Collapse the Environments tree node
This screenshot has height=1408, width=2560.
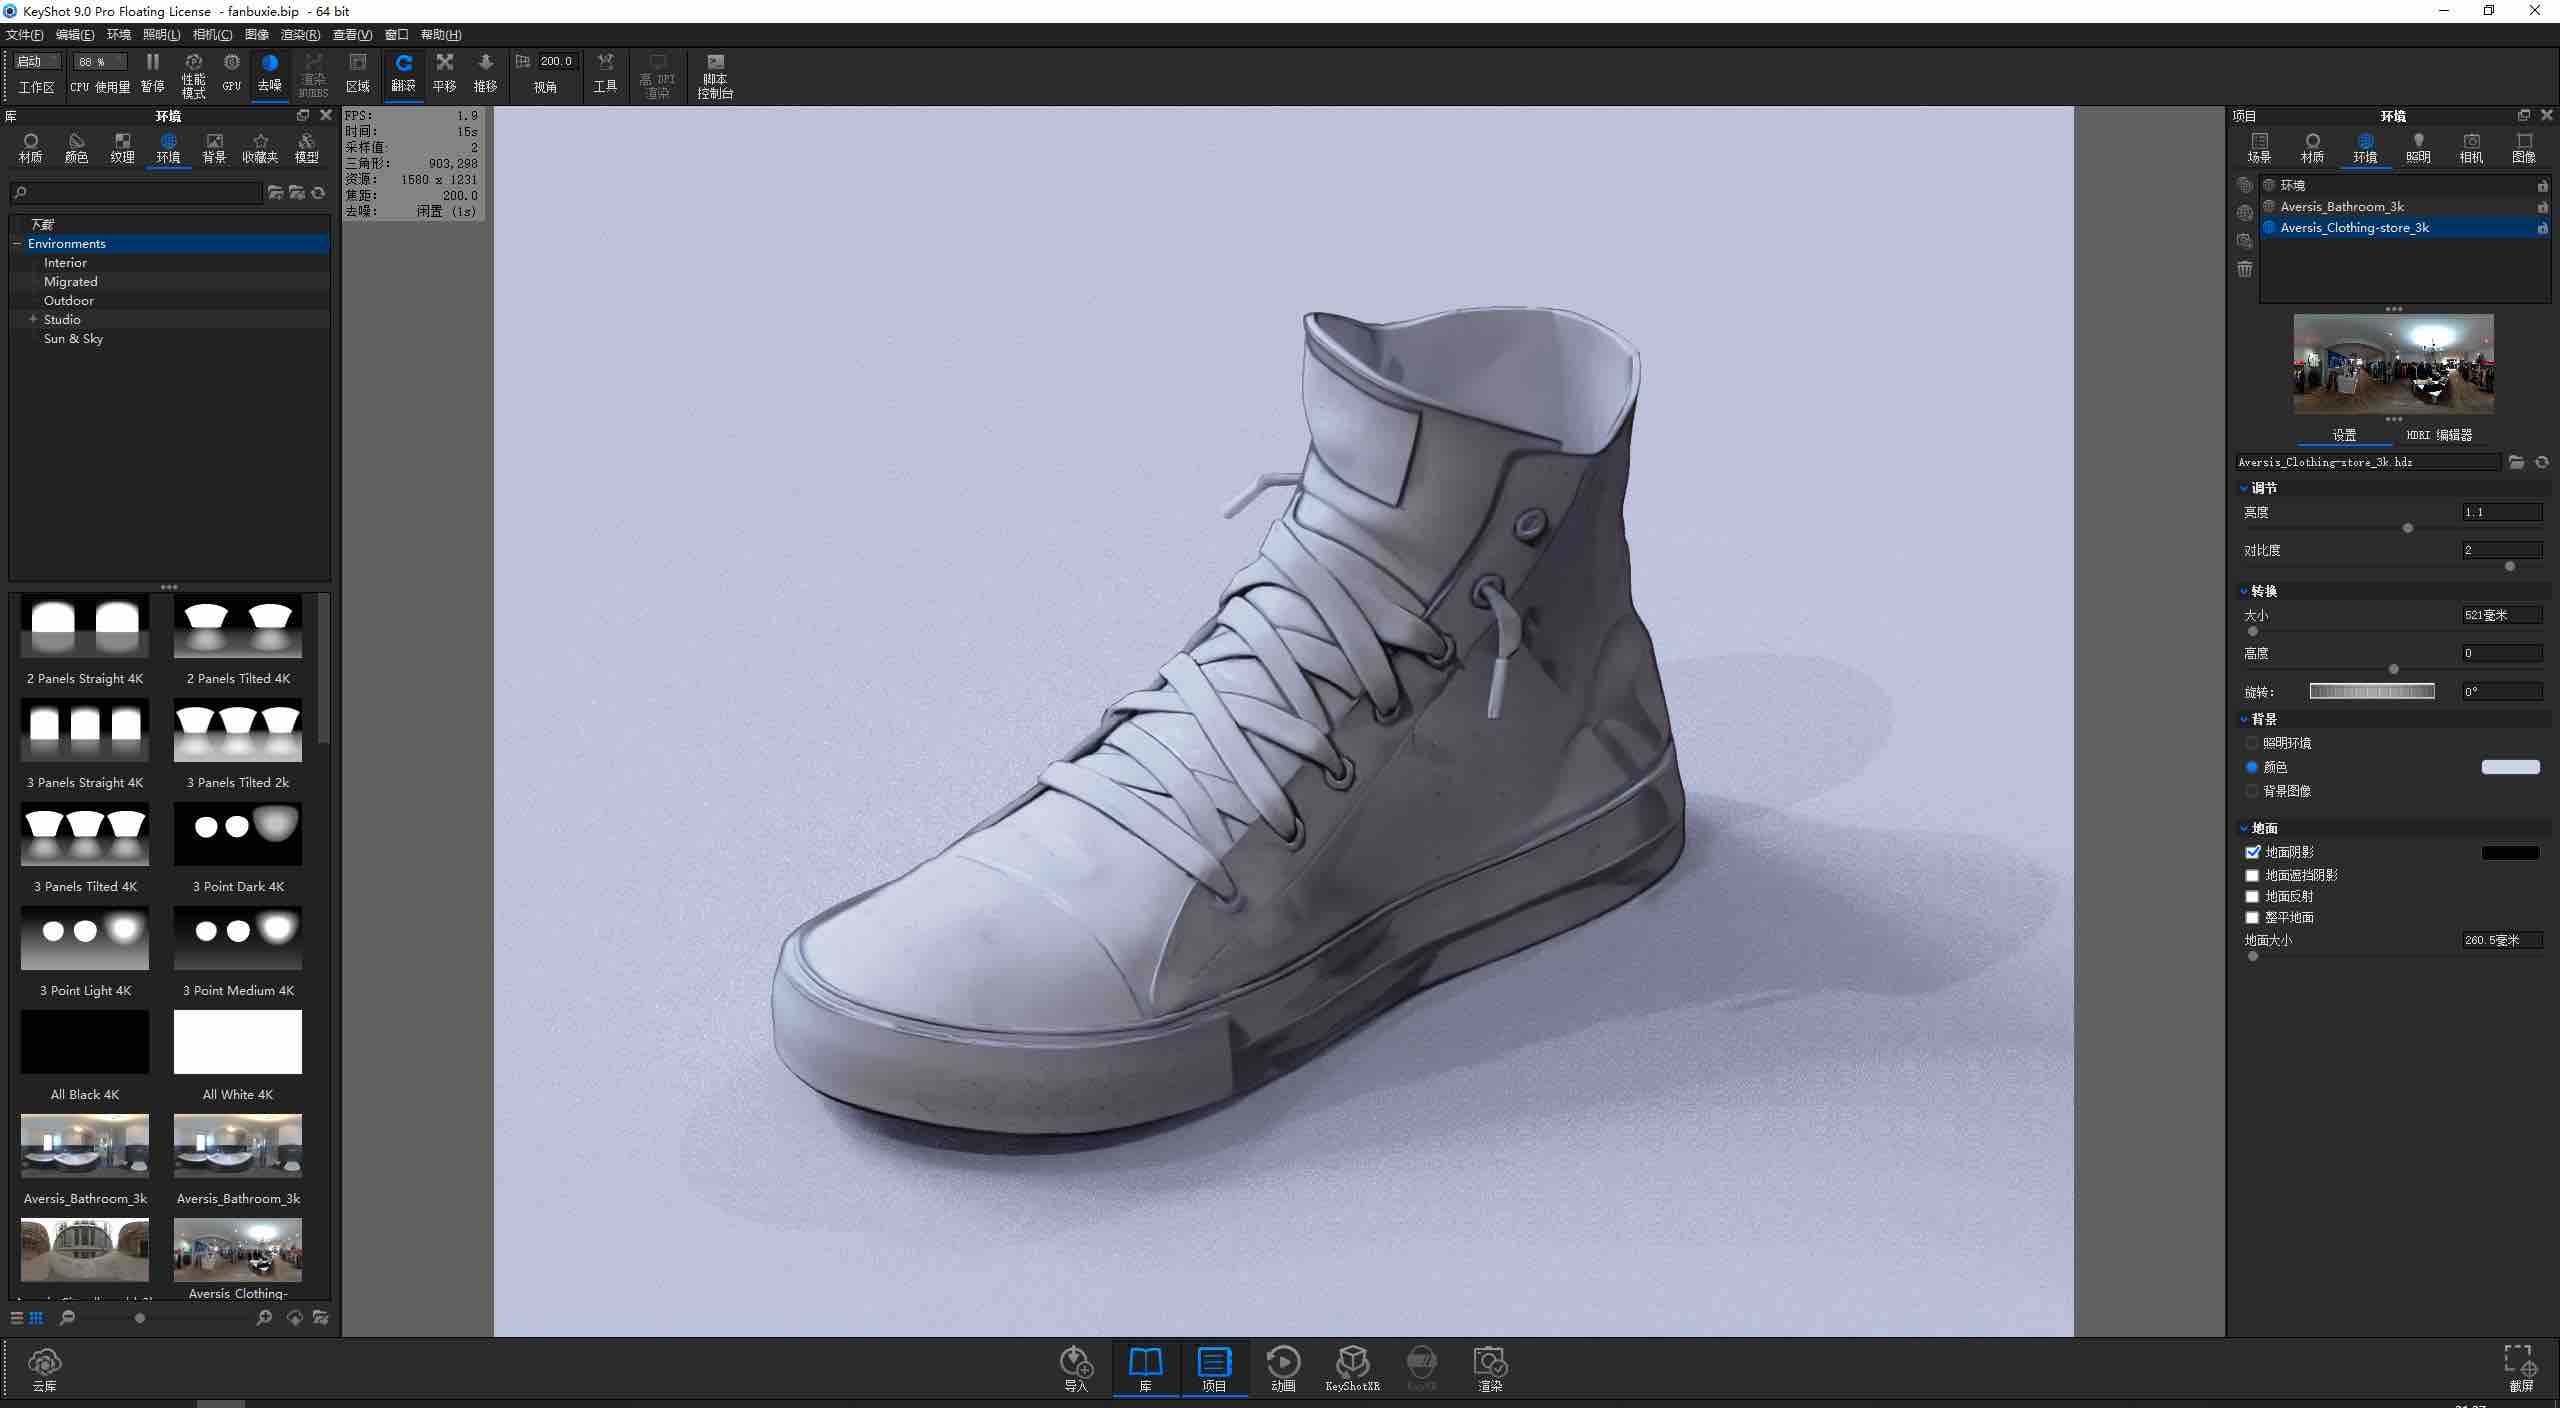click(x=17, y=244)
